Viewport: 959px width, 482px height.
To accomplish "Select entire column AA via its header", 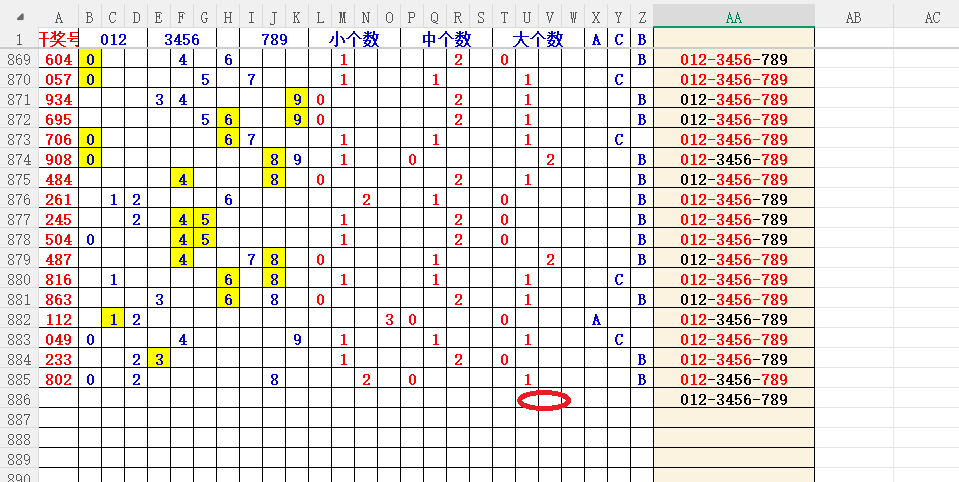I will 734,18.
